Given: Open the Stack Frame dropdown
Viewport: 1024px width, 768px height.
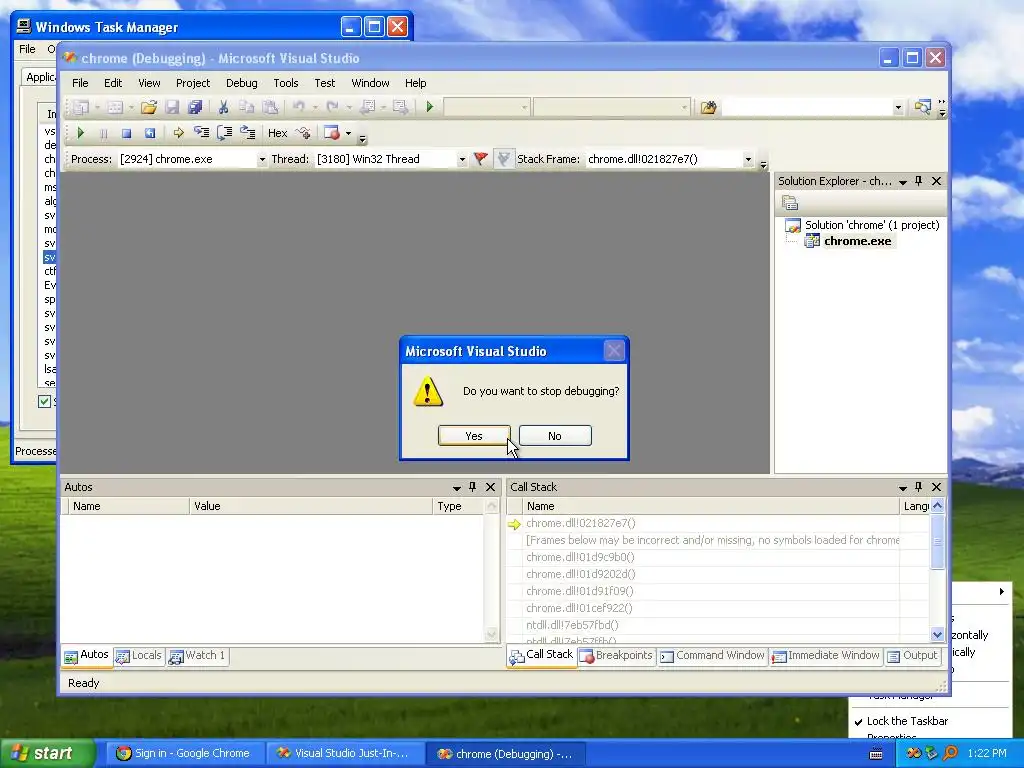Looking at the screenshot, I should click(x=748, y=159).
